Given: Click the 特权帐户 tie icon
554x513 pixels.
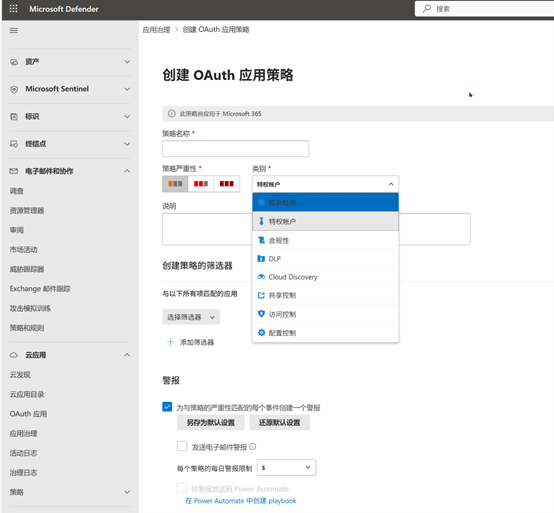Looking at the screenshot, I should click(261, 221).
